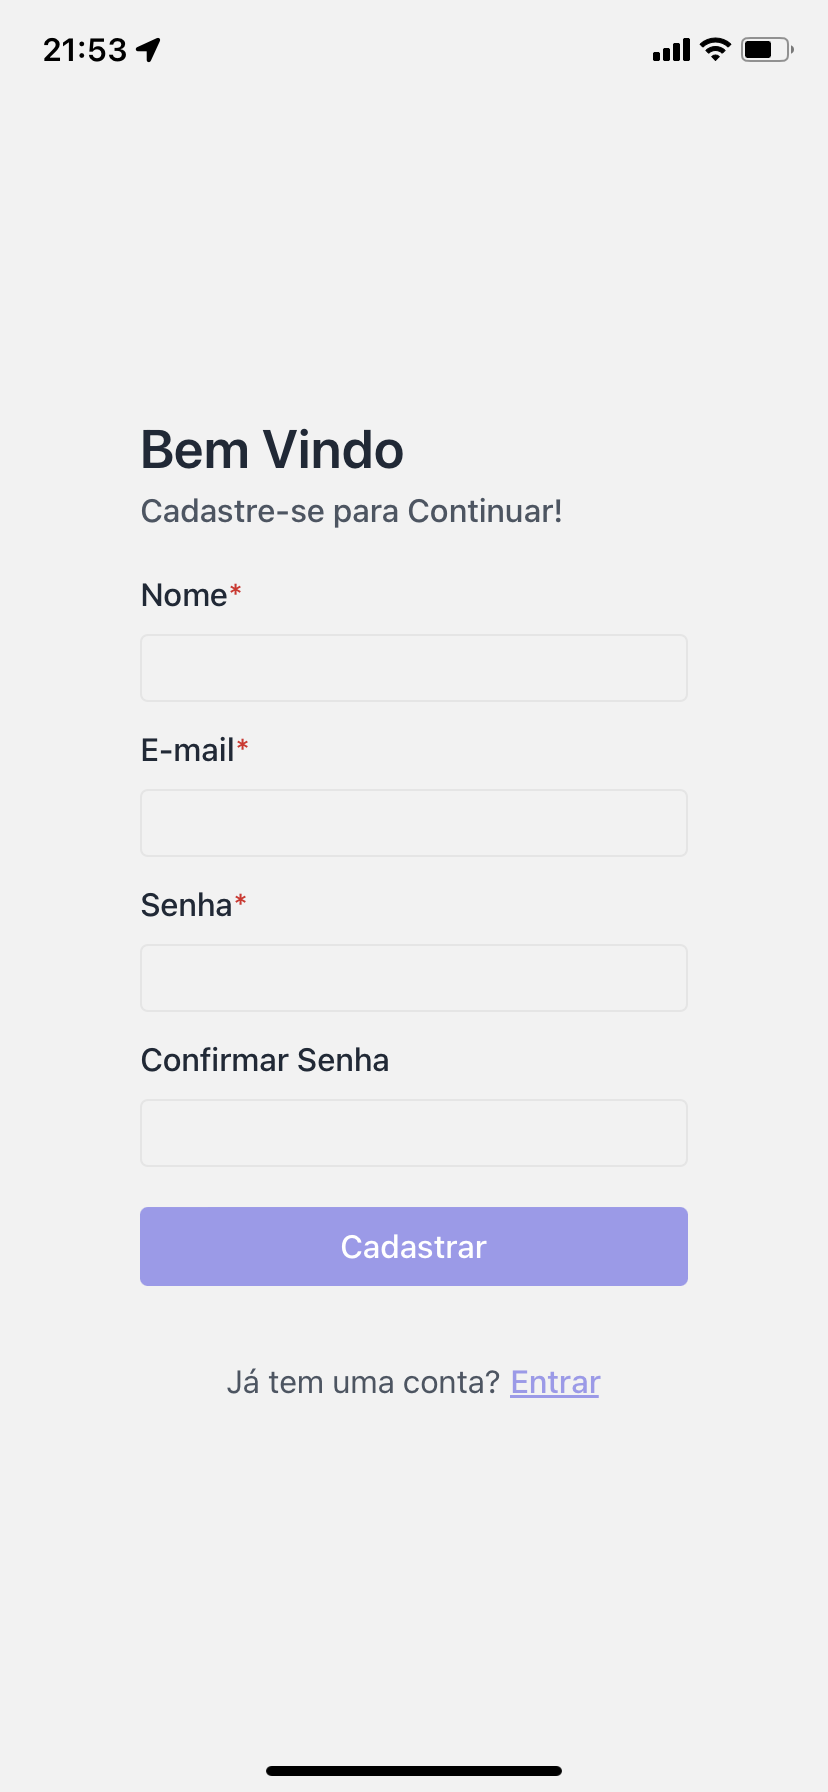
Task: Tap the 21:53 clock in status bar
Action: [x=85, y=50]
